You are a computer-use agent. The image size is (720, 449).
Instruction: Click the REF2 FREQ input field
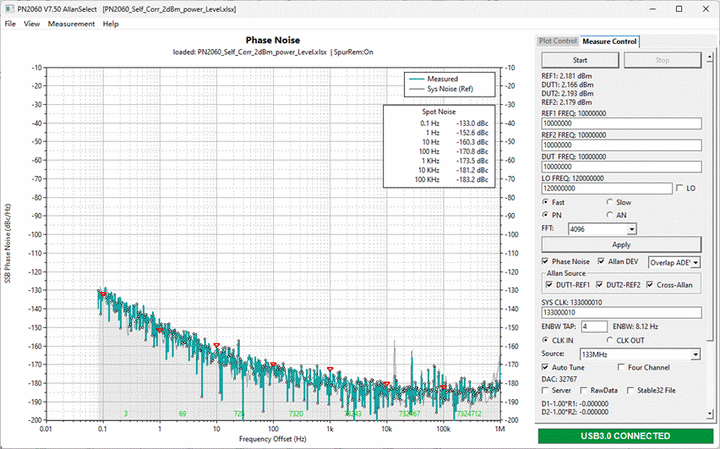(x=621, y=145)
